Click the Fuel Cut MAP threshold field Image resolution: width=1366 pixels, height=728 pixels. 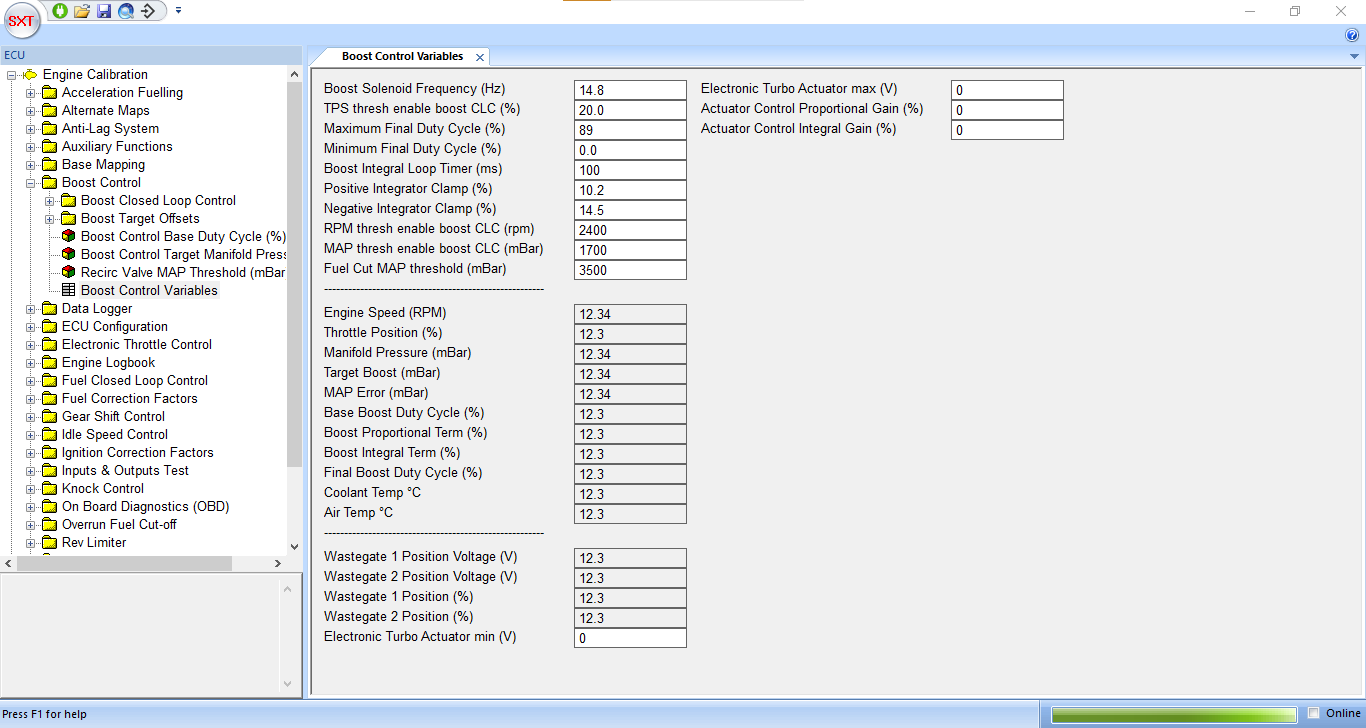[630, 270]
